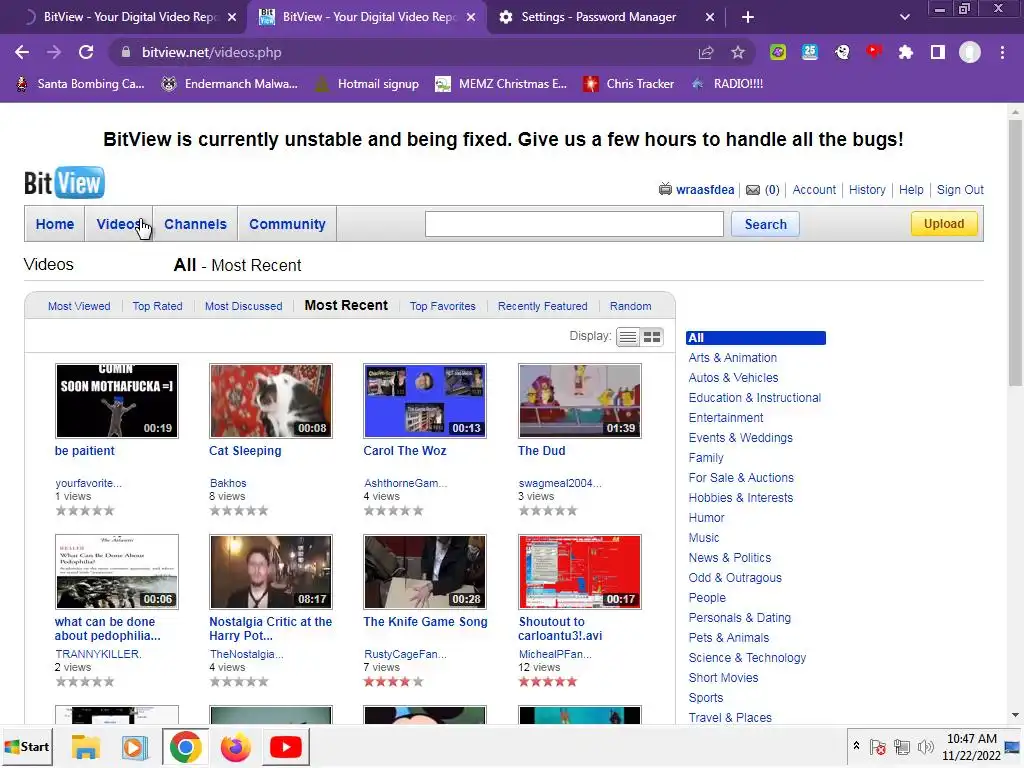Screen dimensions: 1024x768
Task: Click the yellow Upload button
Action: click(944, 224)
